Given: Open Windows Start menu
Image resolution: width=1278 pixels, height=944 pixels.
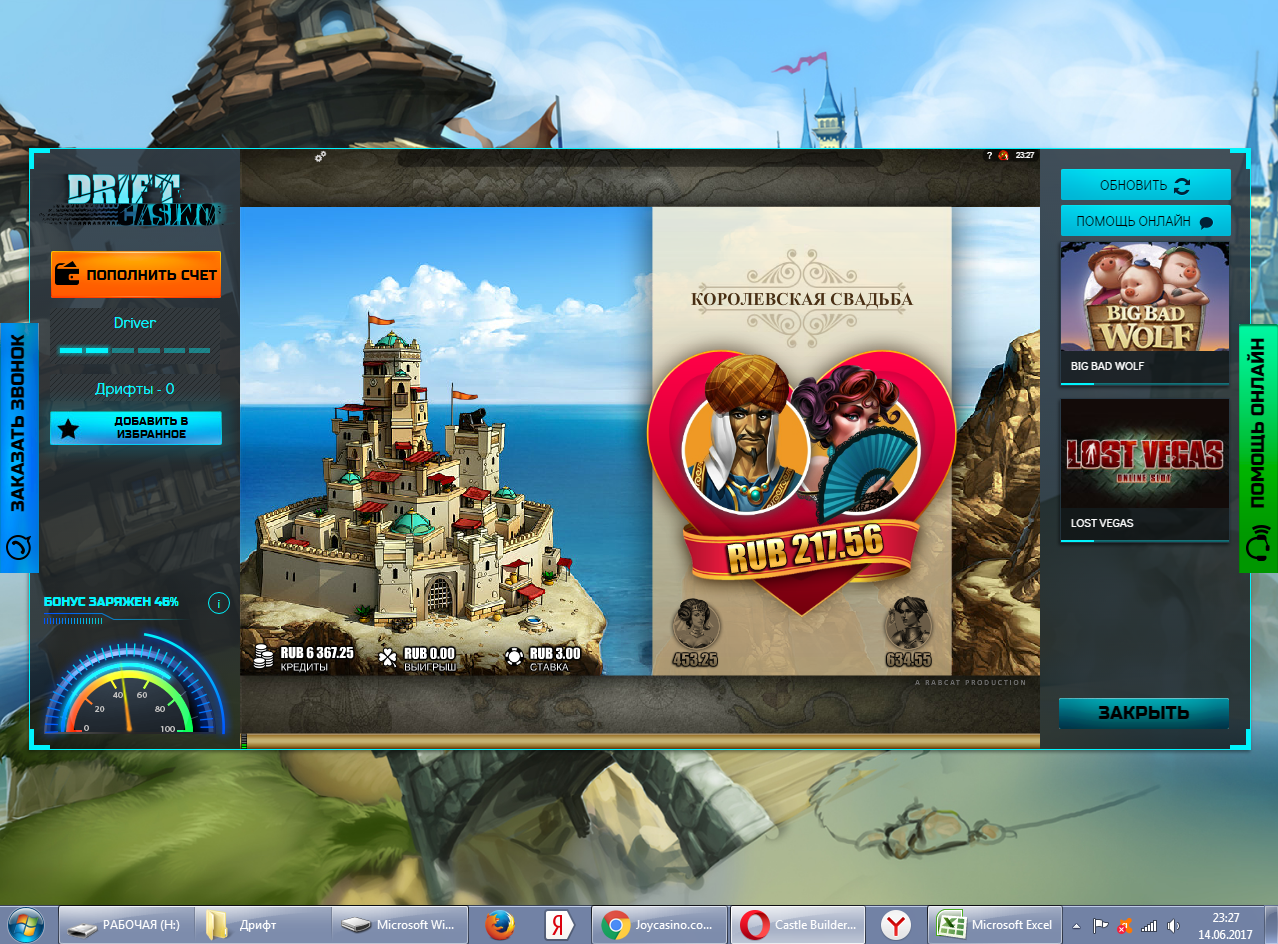Looking at the screenshot, I should [25, 925].
